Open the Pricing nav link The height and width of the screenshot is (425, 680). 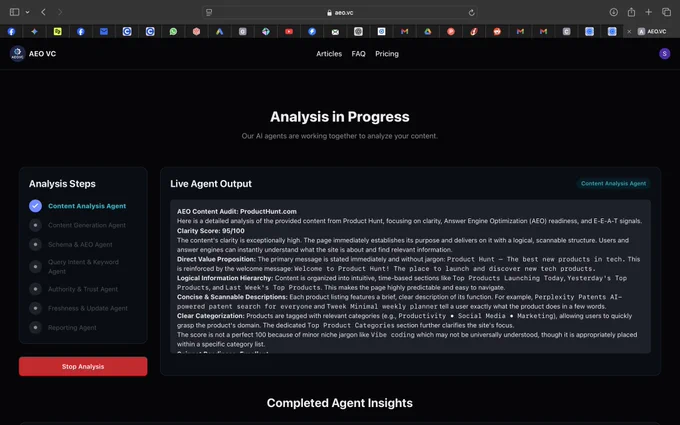pyautogui.click(x=387, y=54)
